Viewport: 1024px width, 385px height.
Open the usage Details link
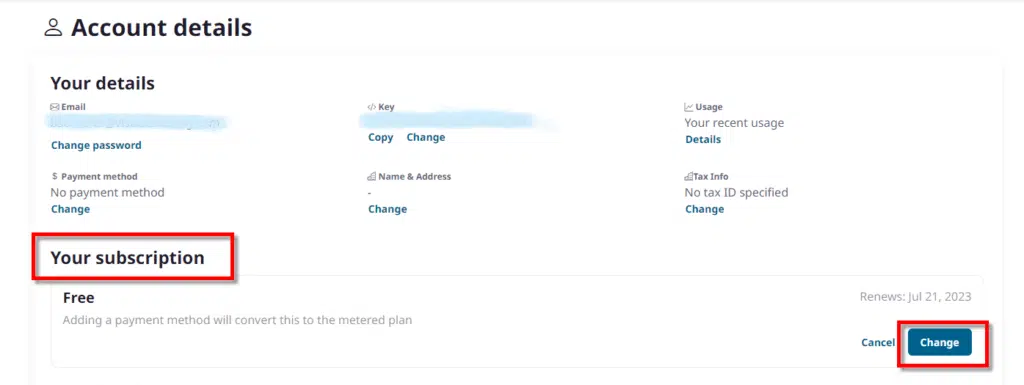coord(703,139)
